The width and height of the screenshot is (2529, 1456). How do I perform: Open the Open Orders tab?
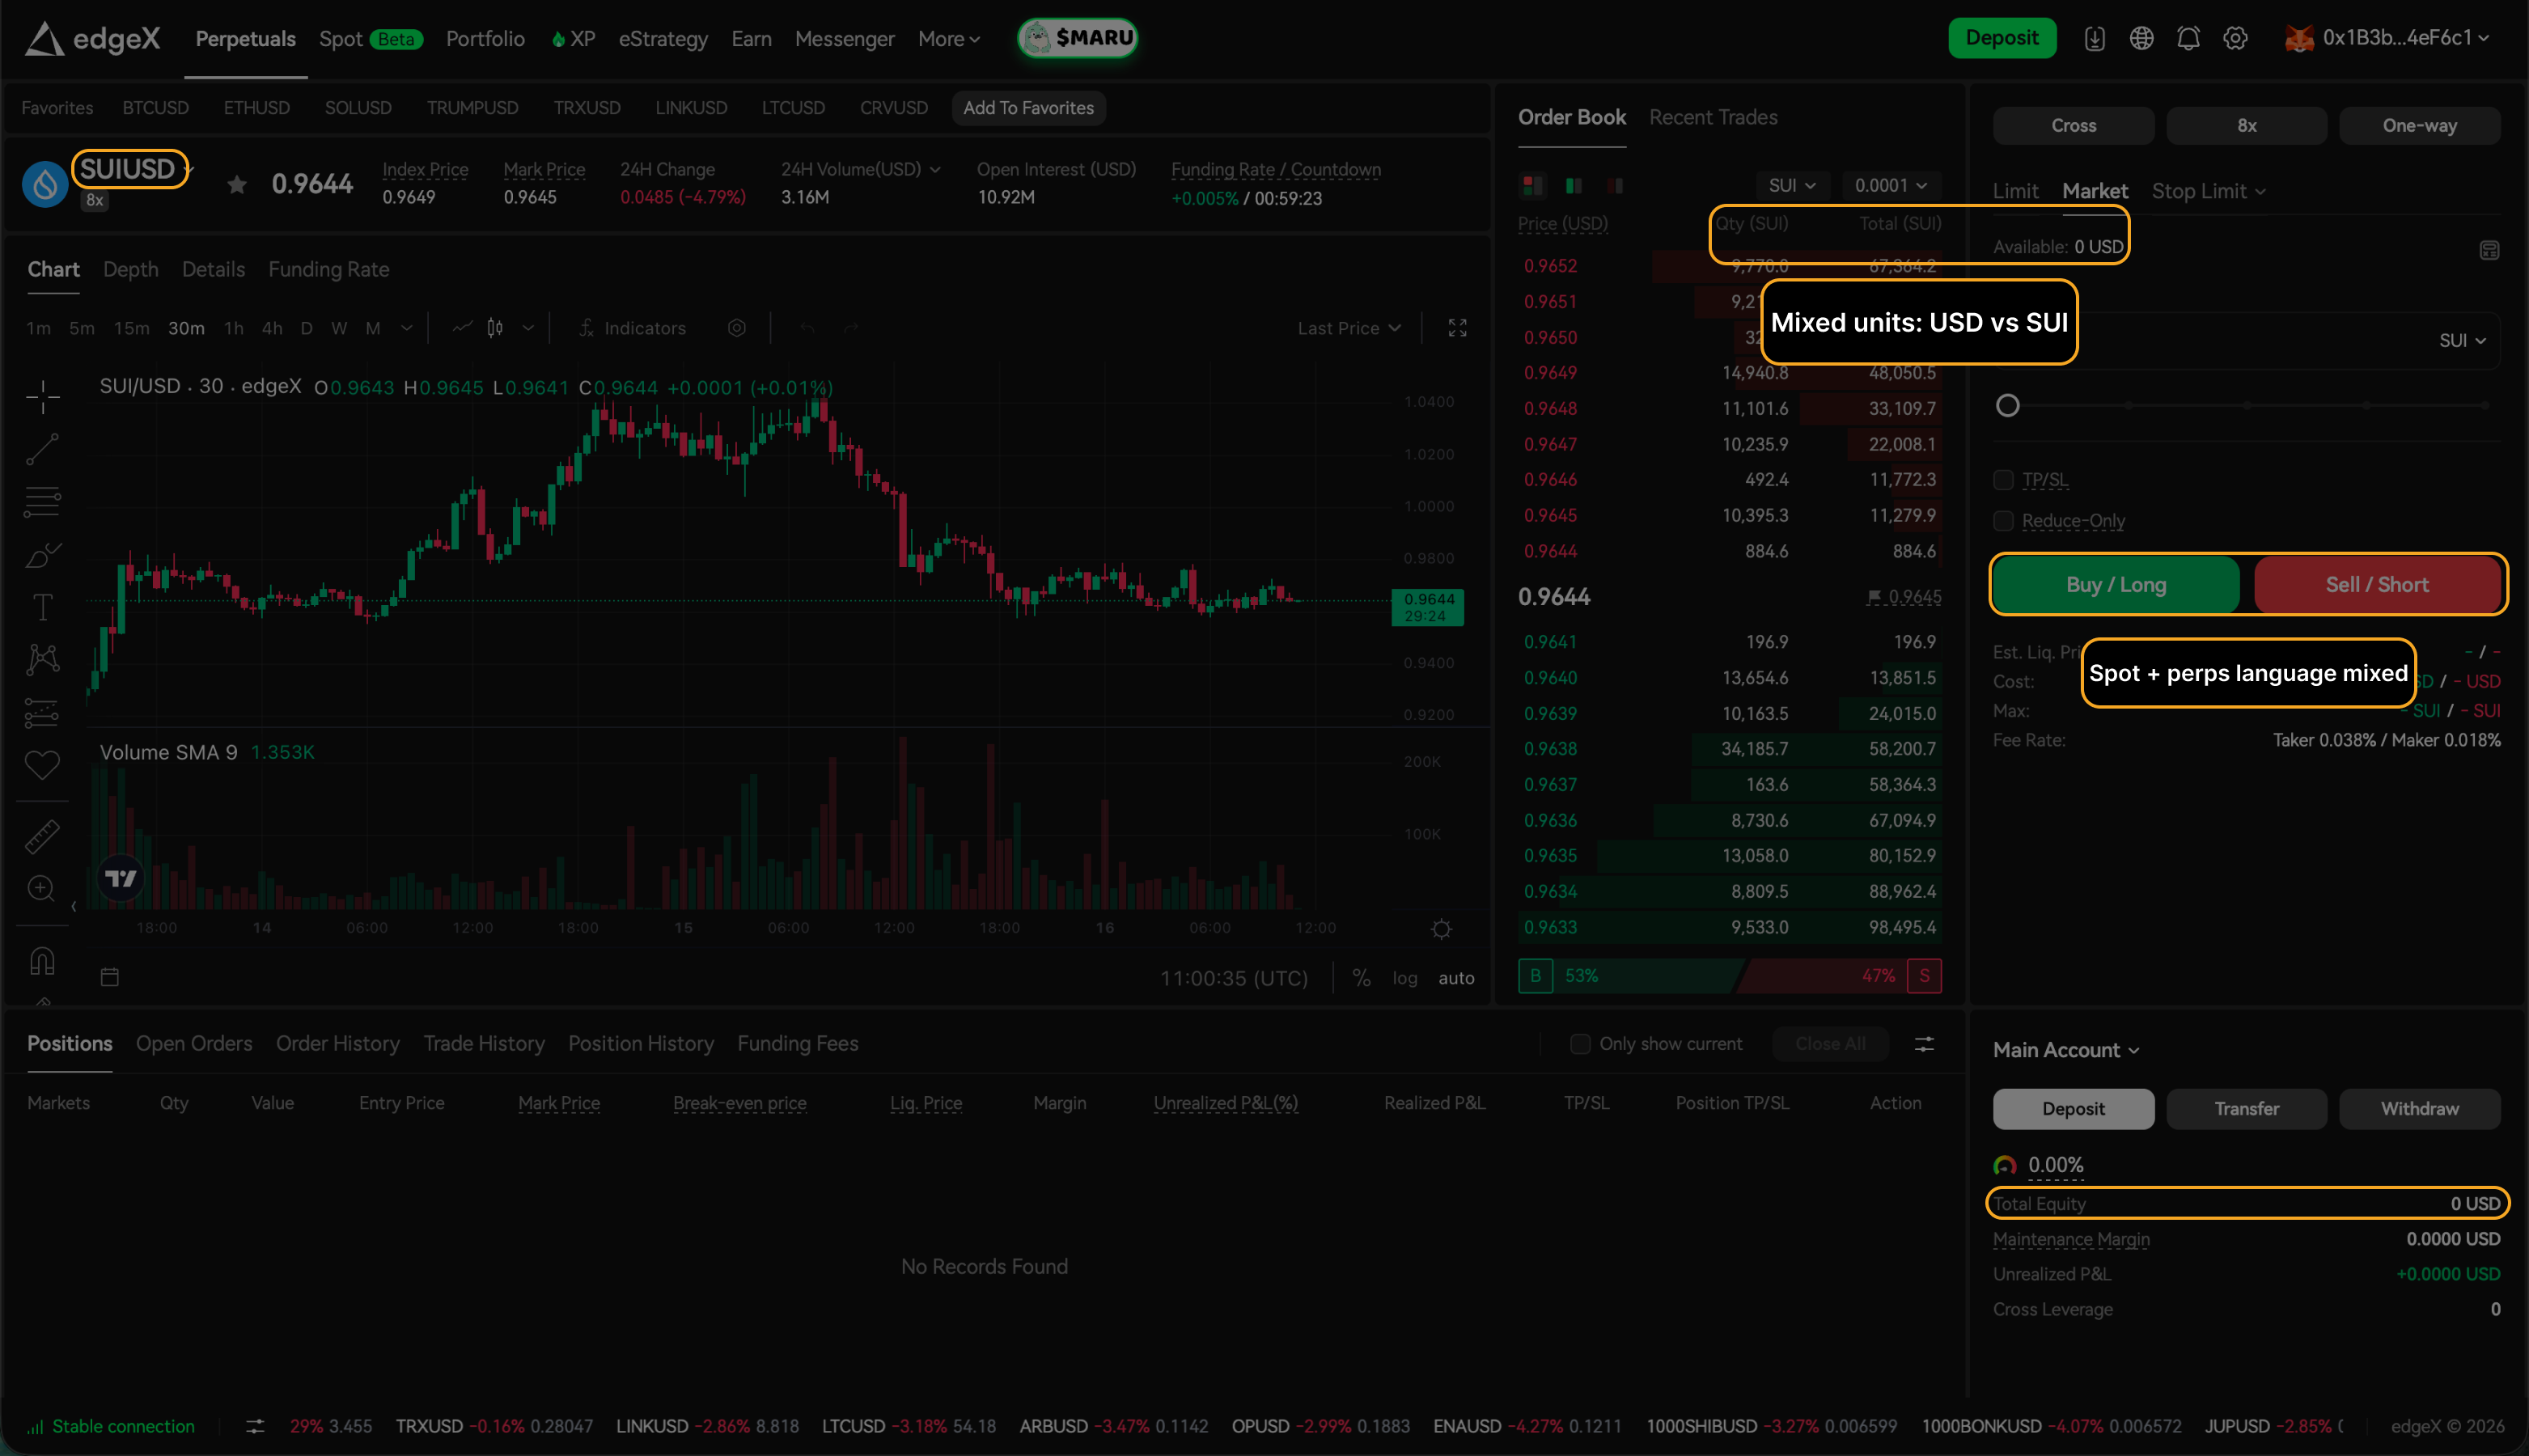point(194,1043)
